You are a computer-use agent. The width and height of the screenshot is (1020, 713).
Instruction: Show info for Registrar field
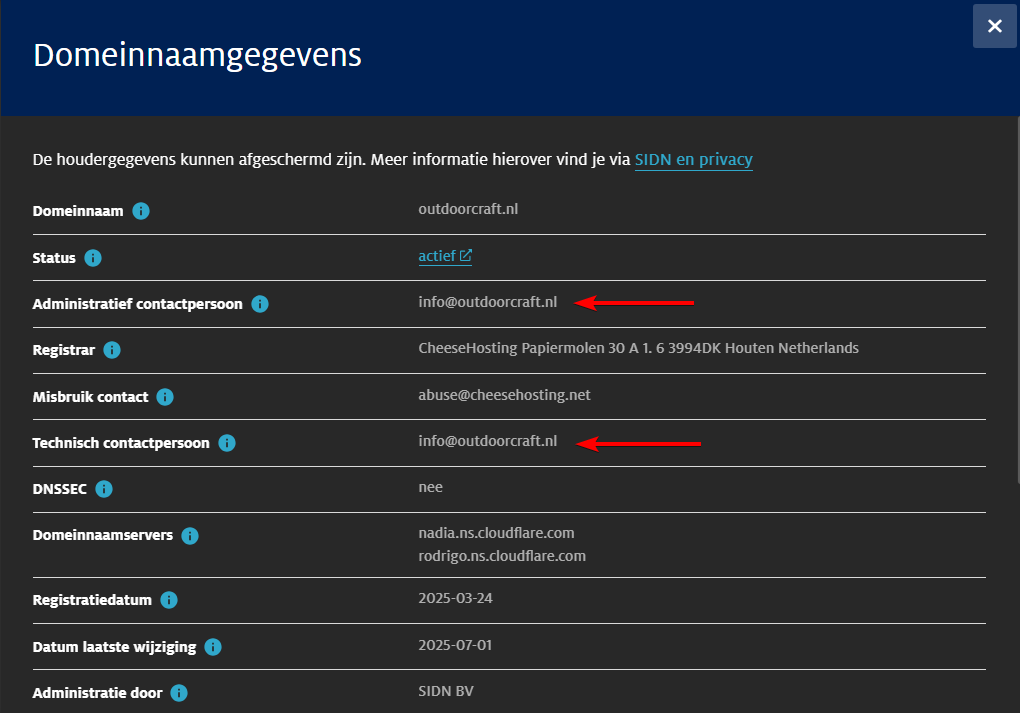tap(112, 351)
